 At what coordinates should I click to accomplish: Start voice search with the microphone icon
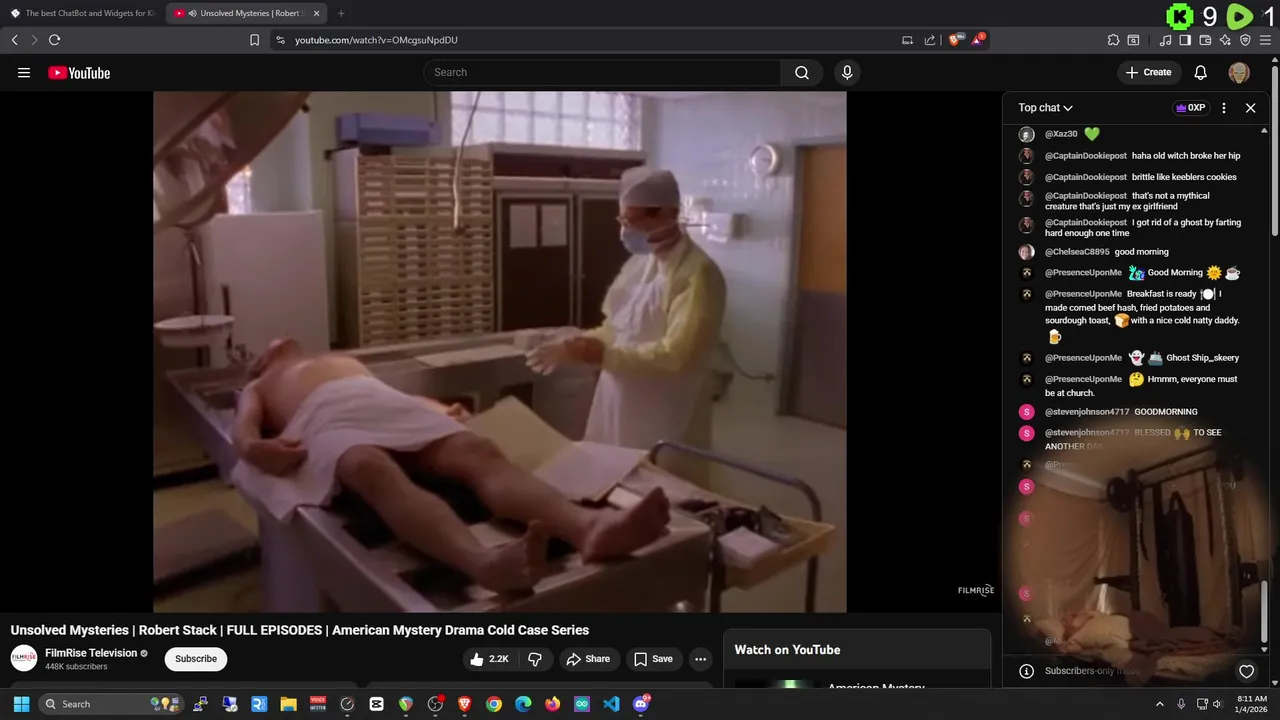pyautogui.click(x=847, y=72)
